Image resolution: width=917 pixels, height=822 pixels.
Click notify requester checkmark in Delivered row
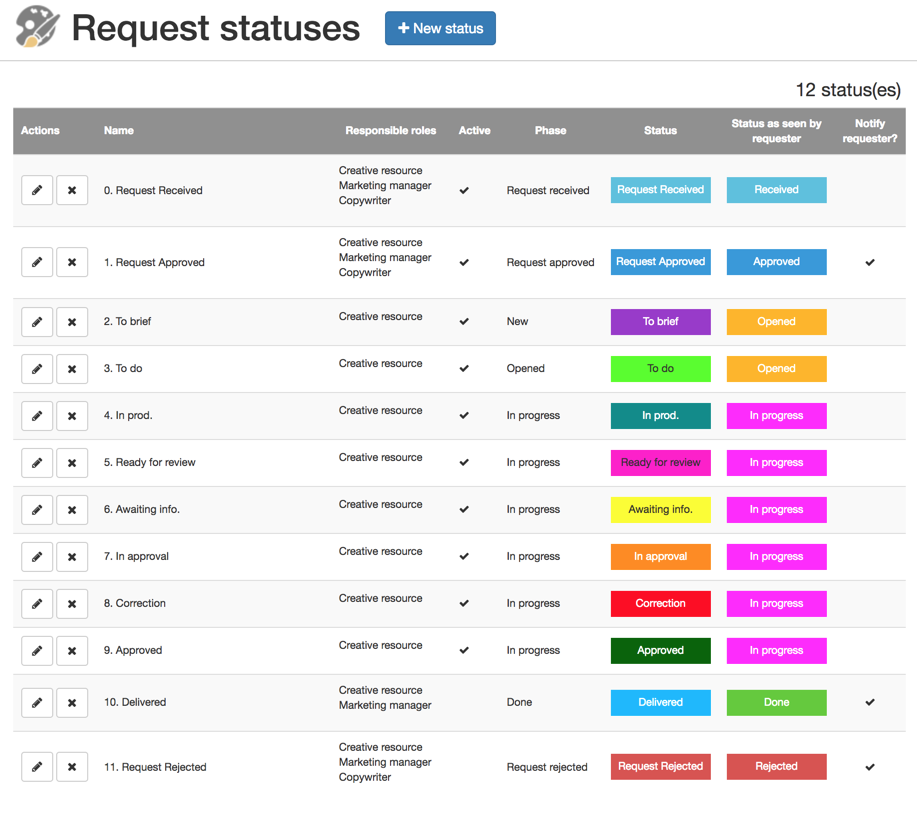pos(870,702)
